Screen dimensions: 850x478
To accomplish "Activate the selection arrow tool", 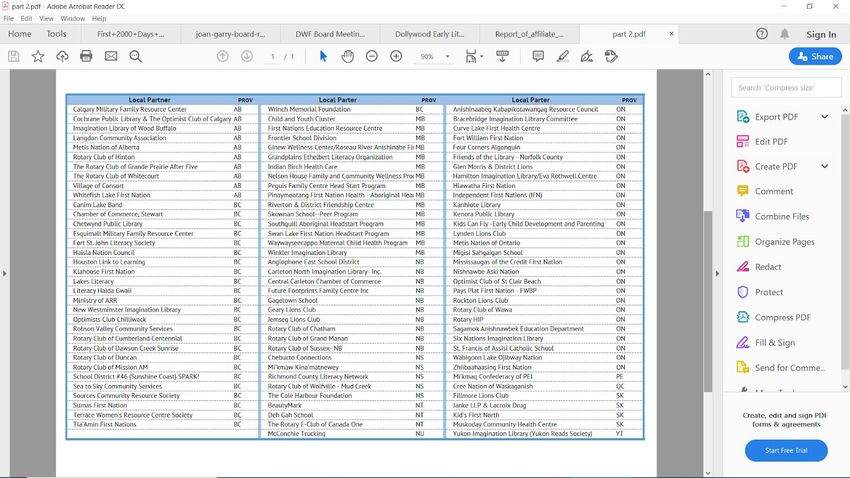I will [x=323, y=57].
